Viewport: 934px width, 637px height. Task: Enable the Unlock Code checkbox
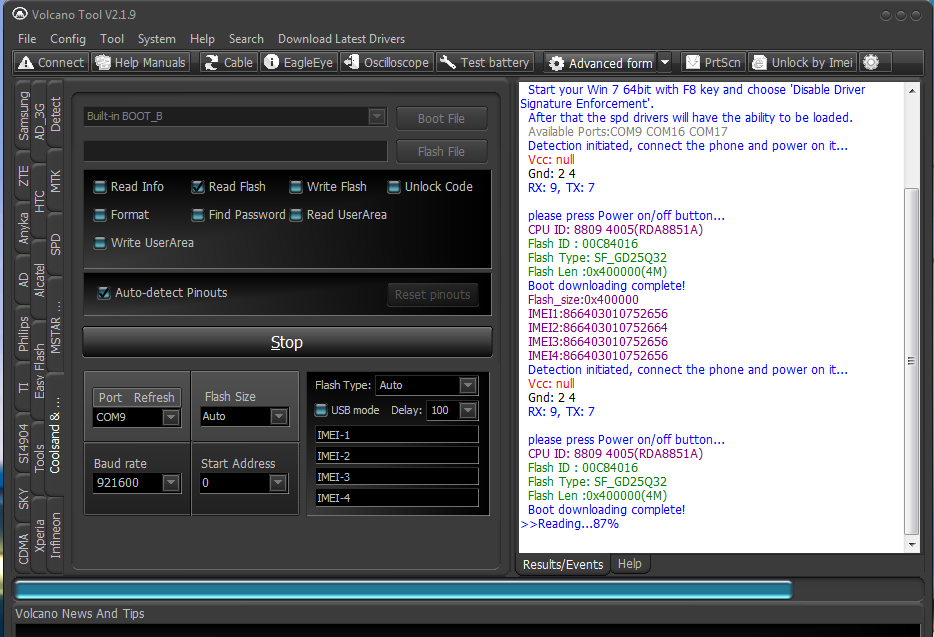tap(394, 187)
